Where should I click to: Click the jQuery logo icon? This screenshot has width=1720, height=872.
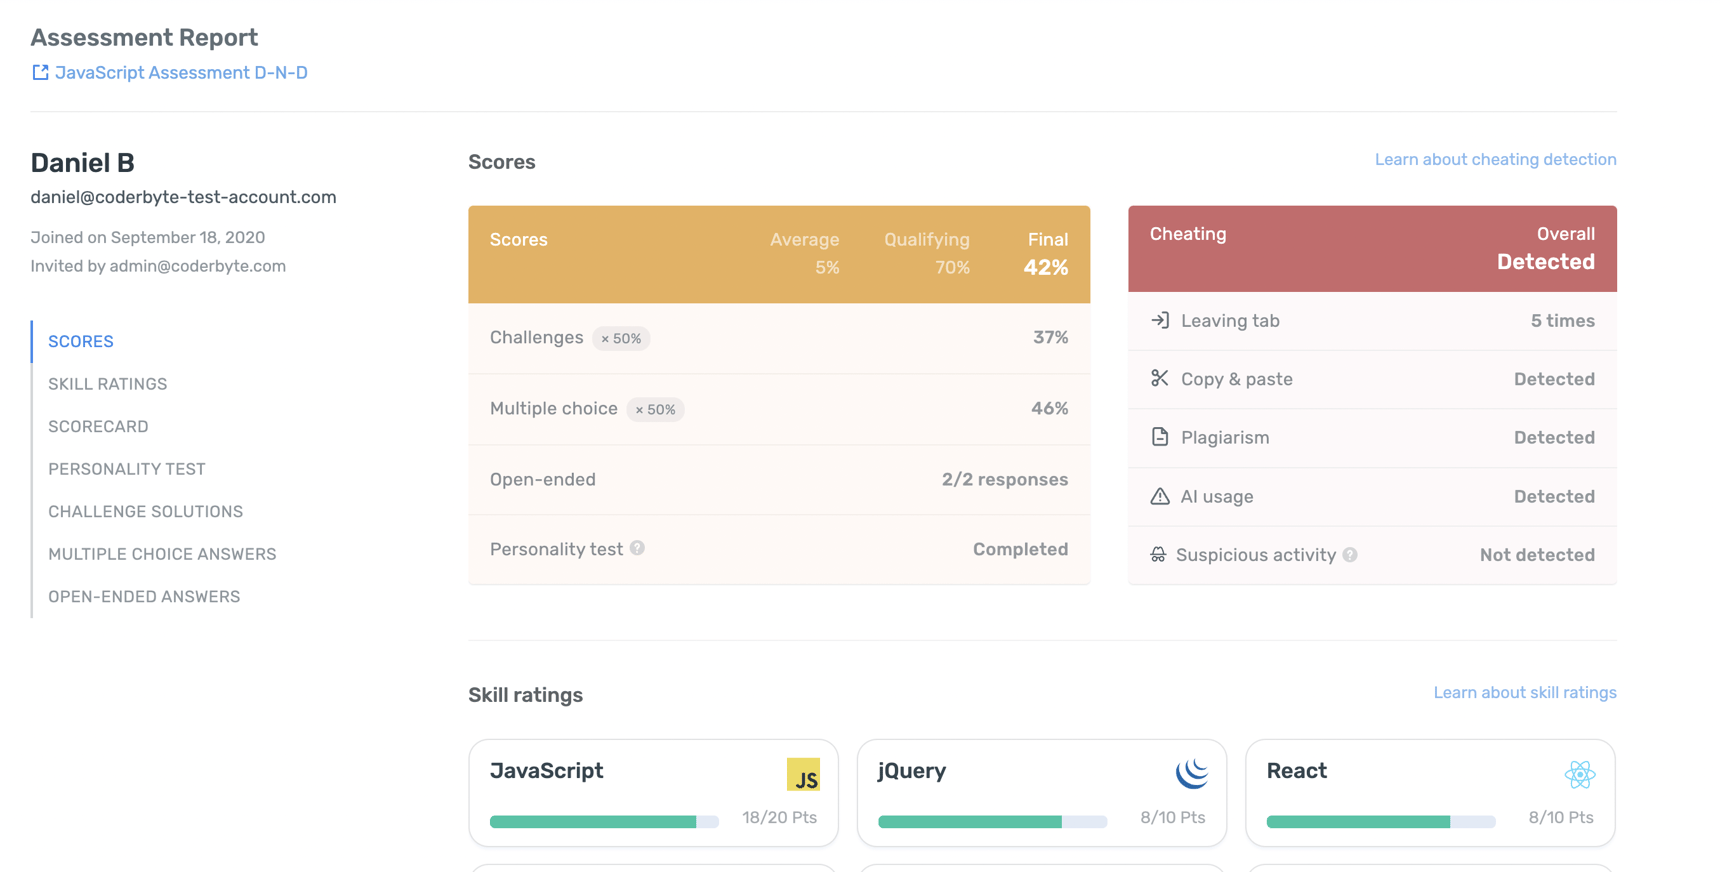1191,773
